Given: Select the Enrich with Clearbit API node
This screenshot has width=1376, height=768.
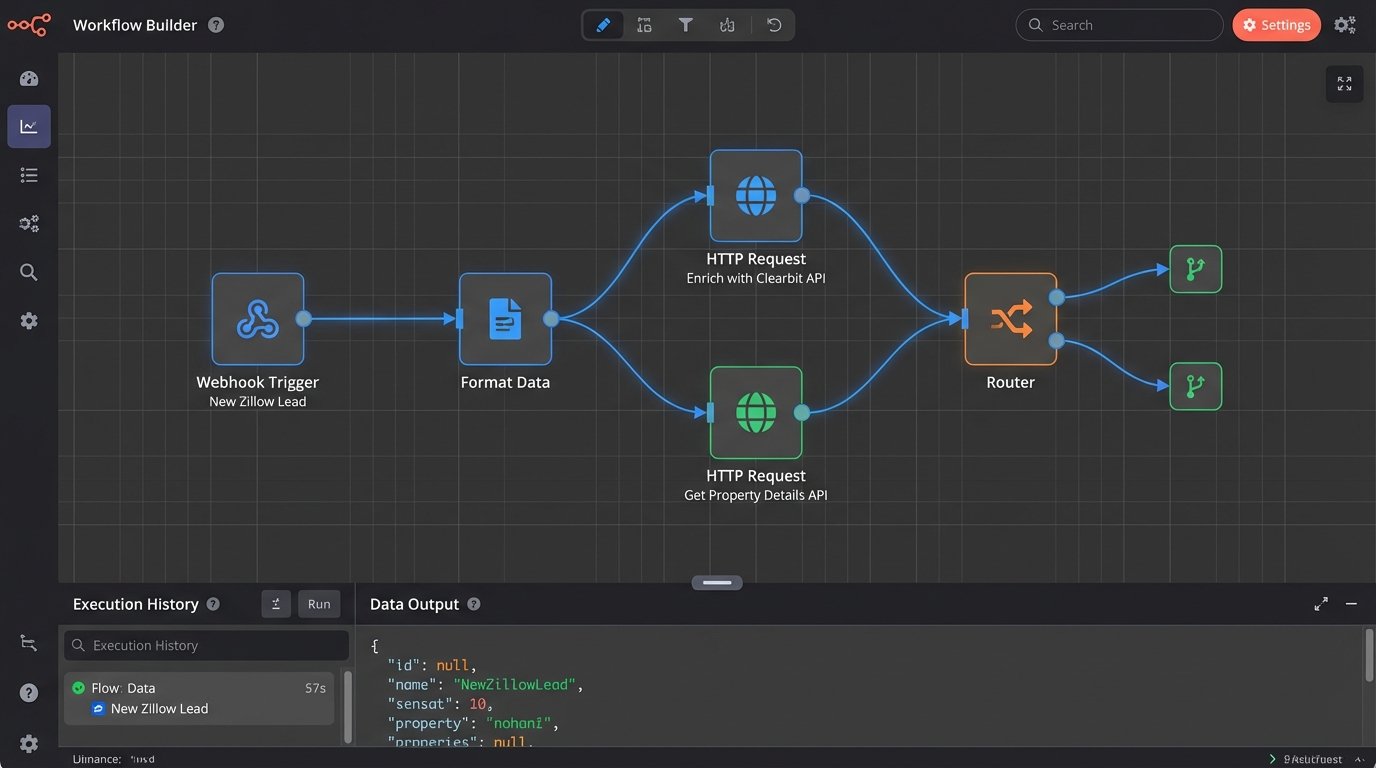Looking at the screenshot, I should (x=756, y=196).
